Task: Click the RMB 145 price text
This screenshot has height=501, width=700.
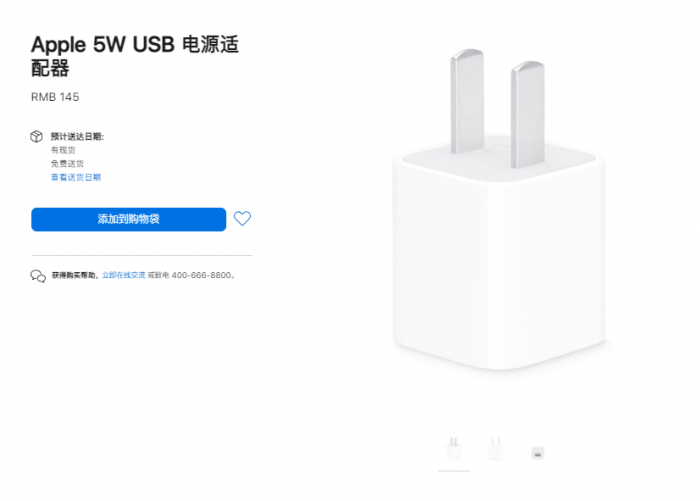Action: click(55, 97)
